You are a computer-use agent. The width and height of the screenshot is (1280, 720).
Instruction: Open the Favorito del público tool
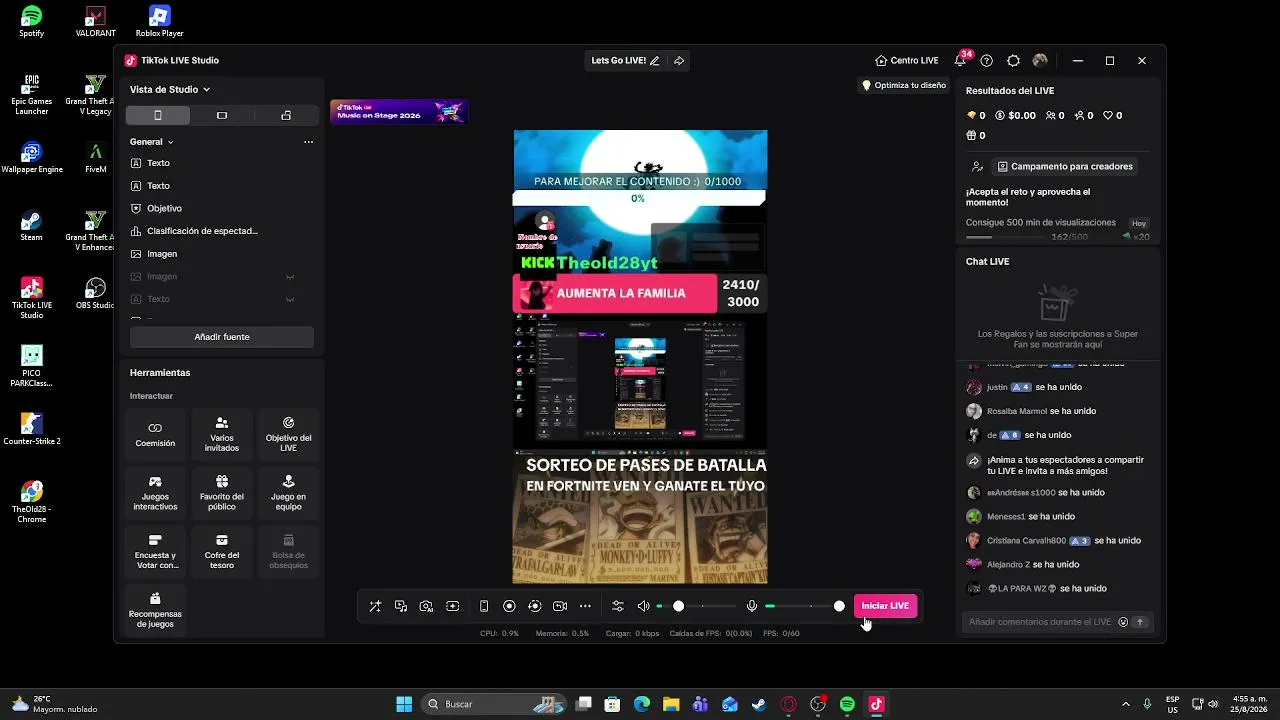(222, 494)
